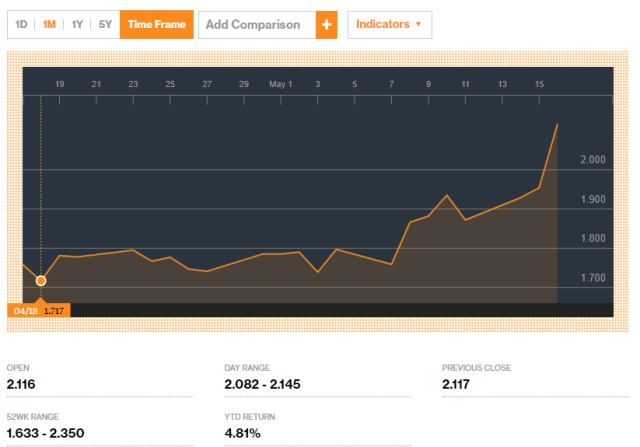Click the May 1 date axis label
The image size is (640, 447).
[281, 84]
